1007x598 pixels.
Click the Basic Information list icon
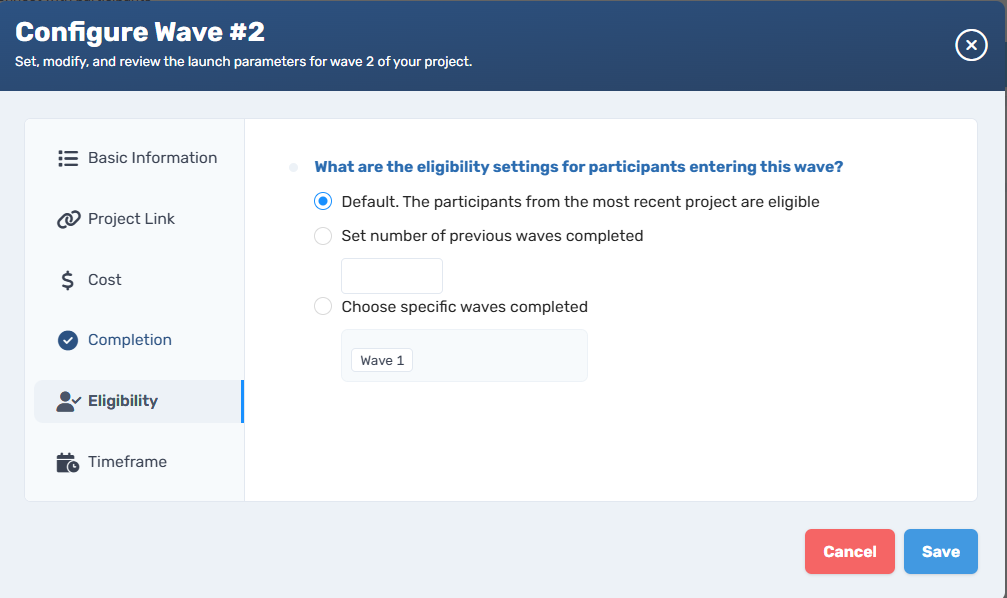pyautogui.click(x=68, y=158)
